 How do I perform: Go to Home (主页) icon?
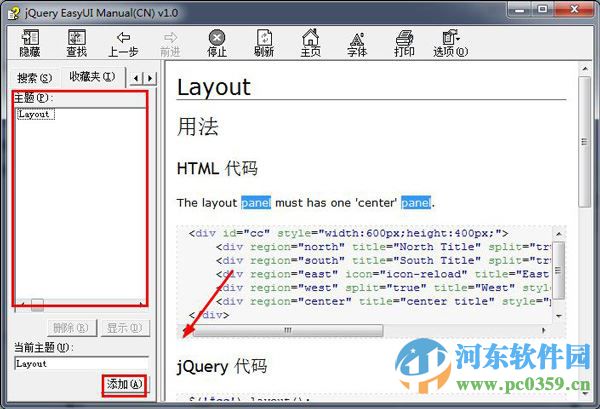coord(311,43)
